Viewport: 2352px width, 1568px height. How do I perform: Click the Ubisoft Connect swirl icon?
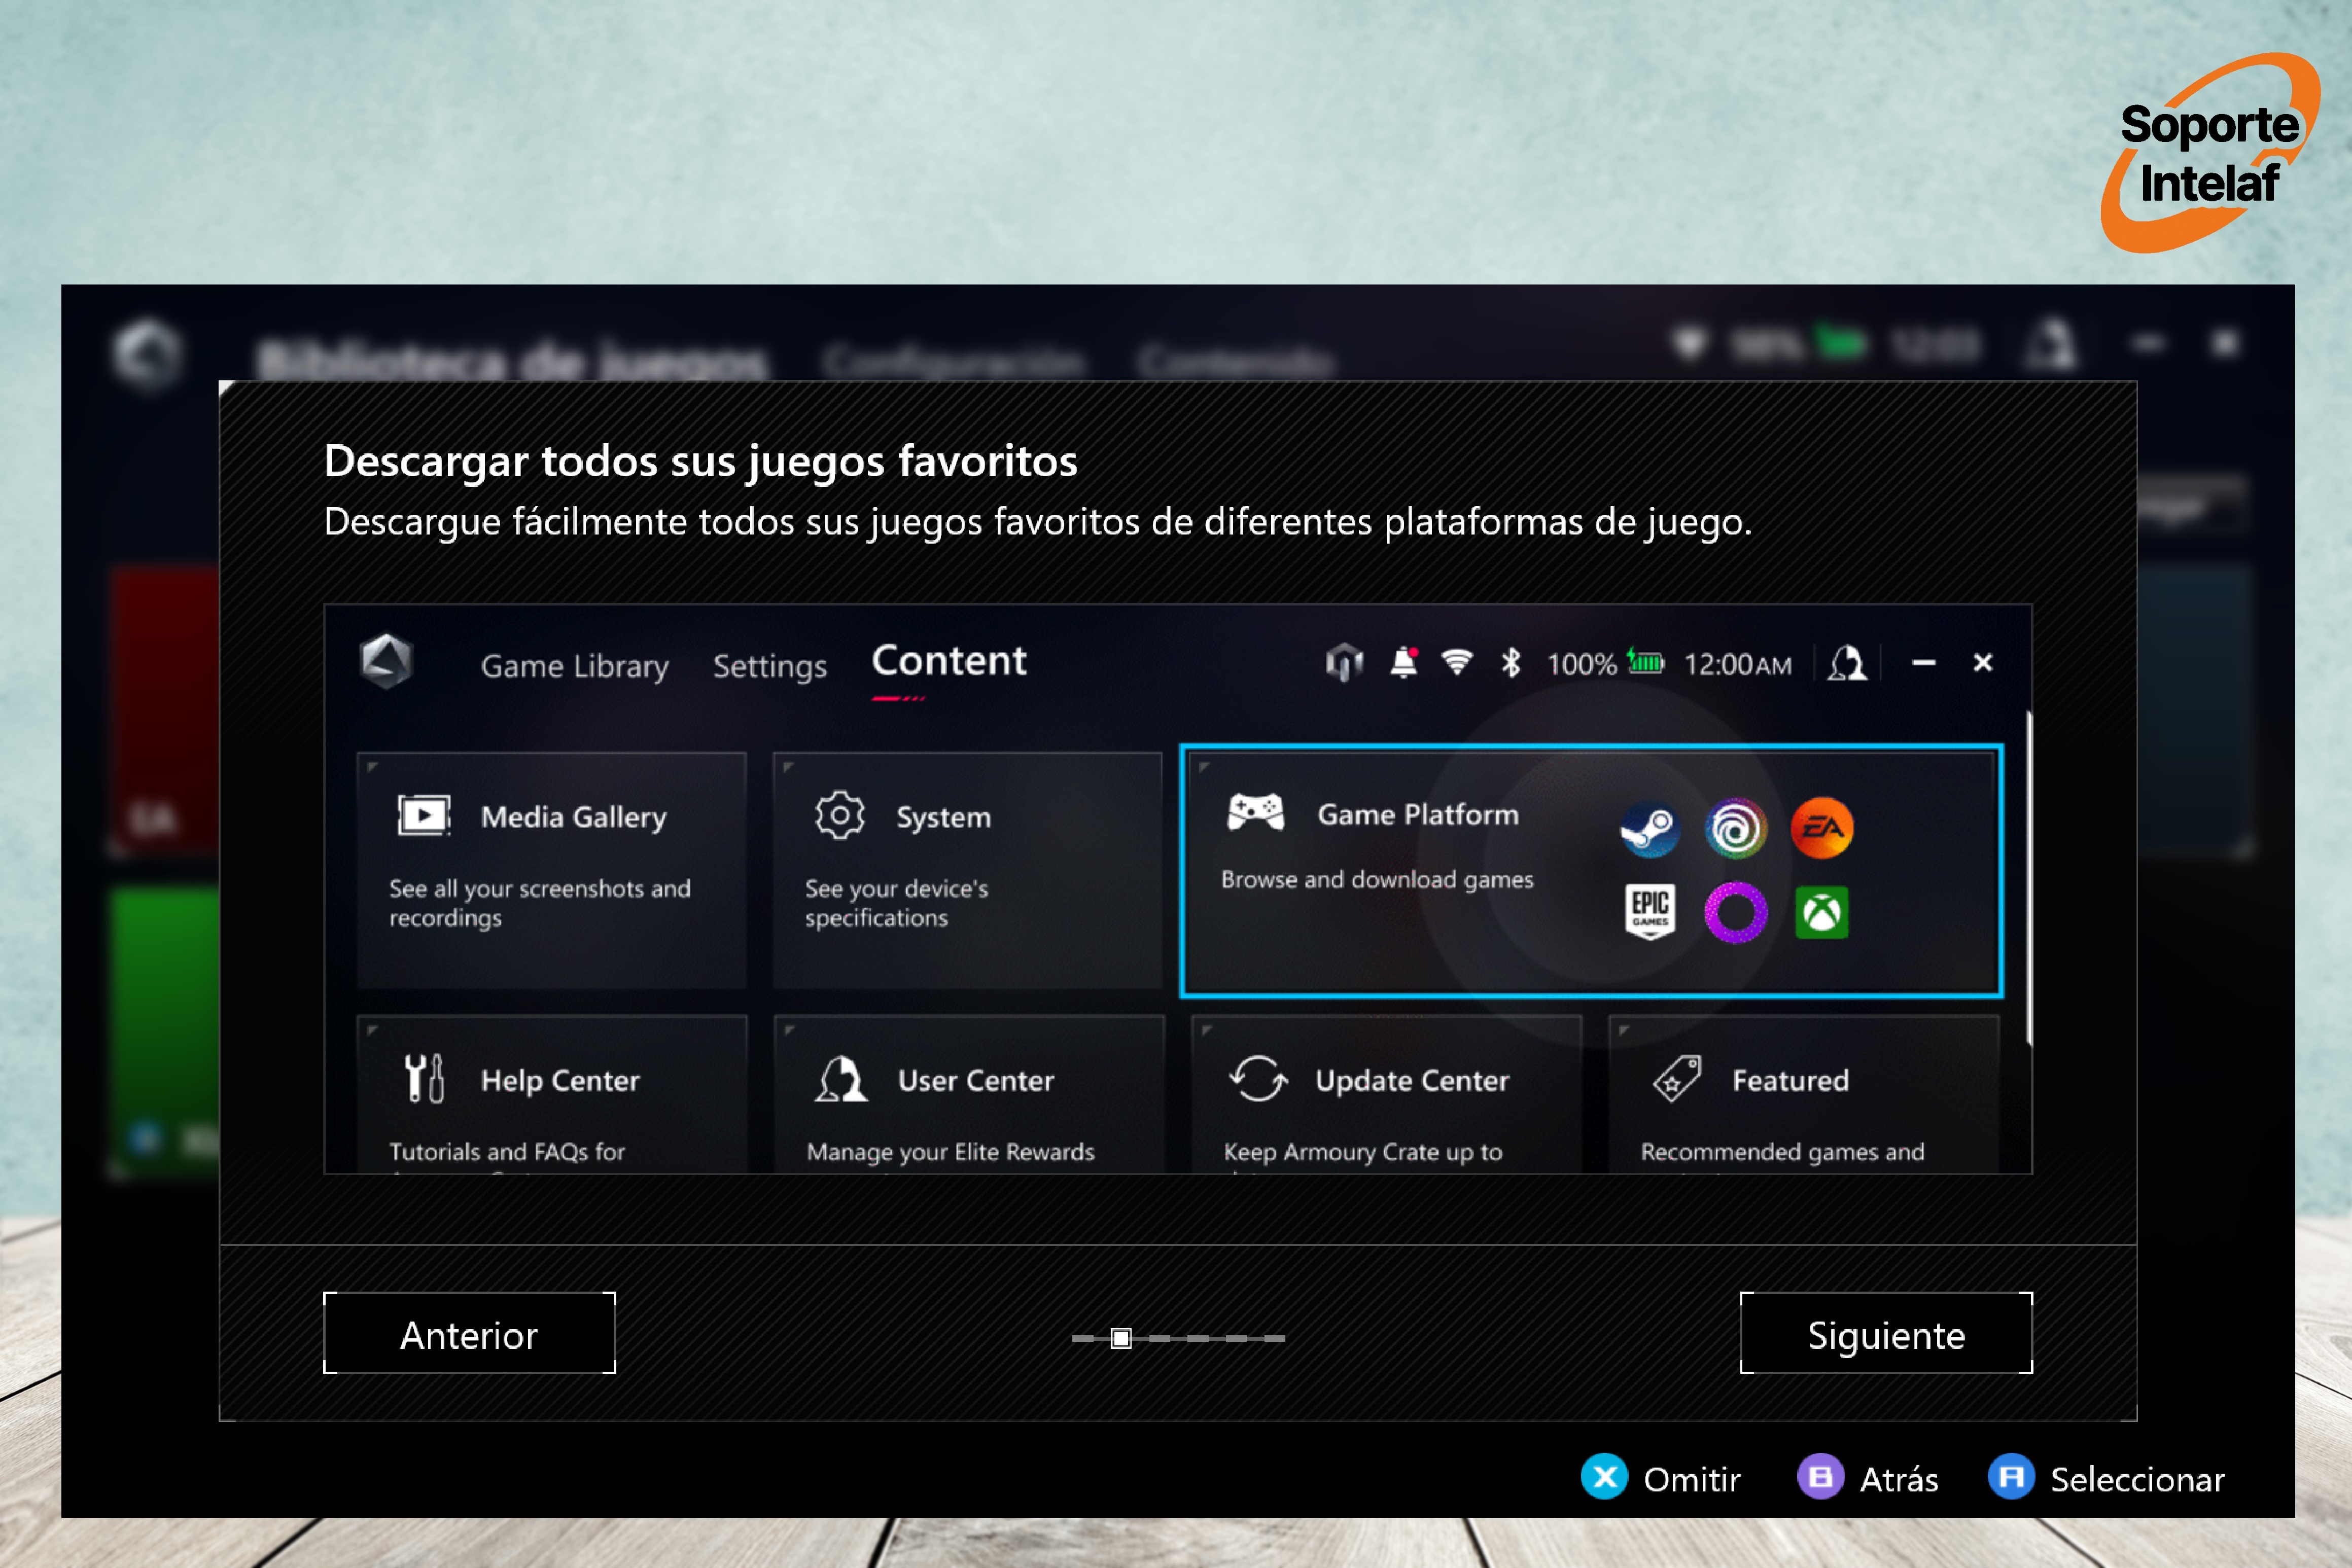tap(1735, 828)
